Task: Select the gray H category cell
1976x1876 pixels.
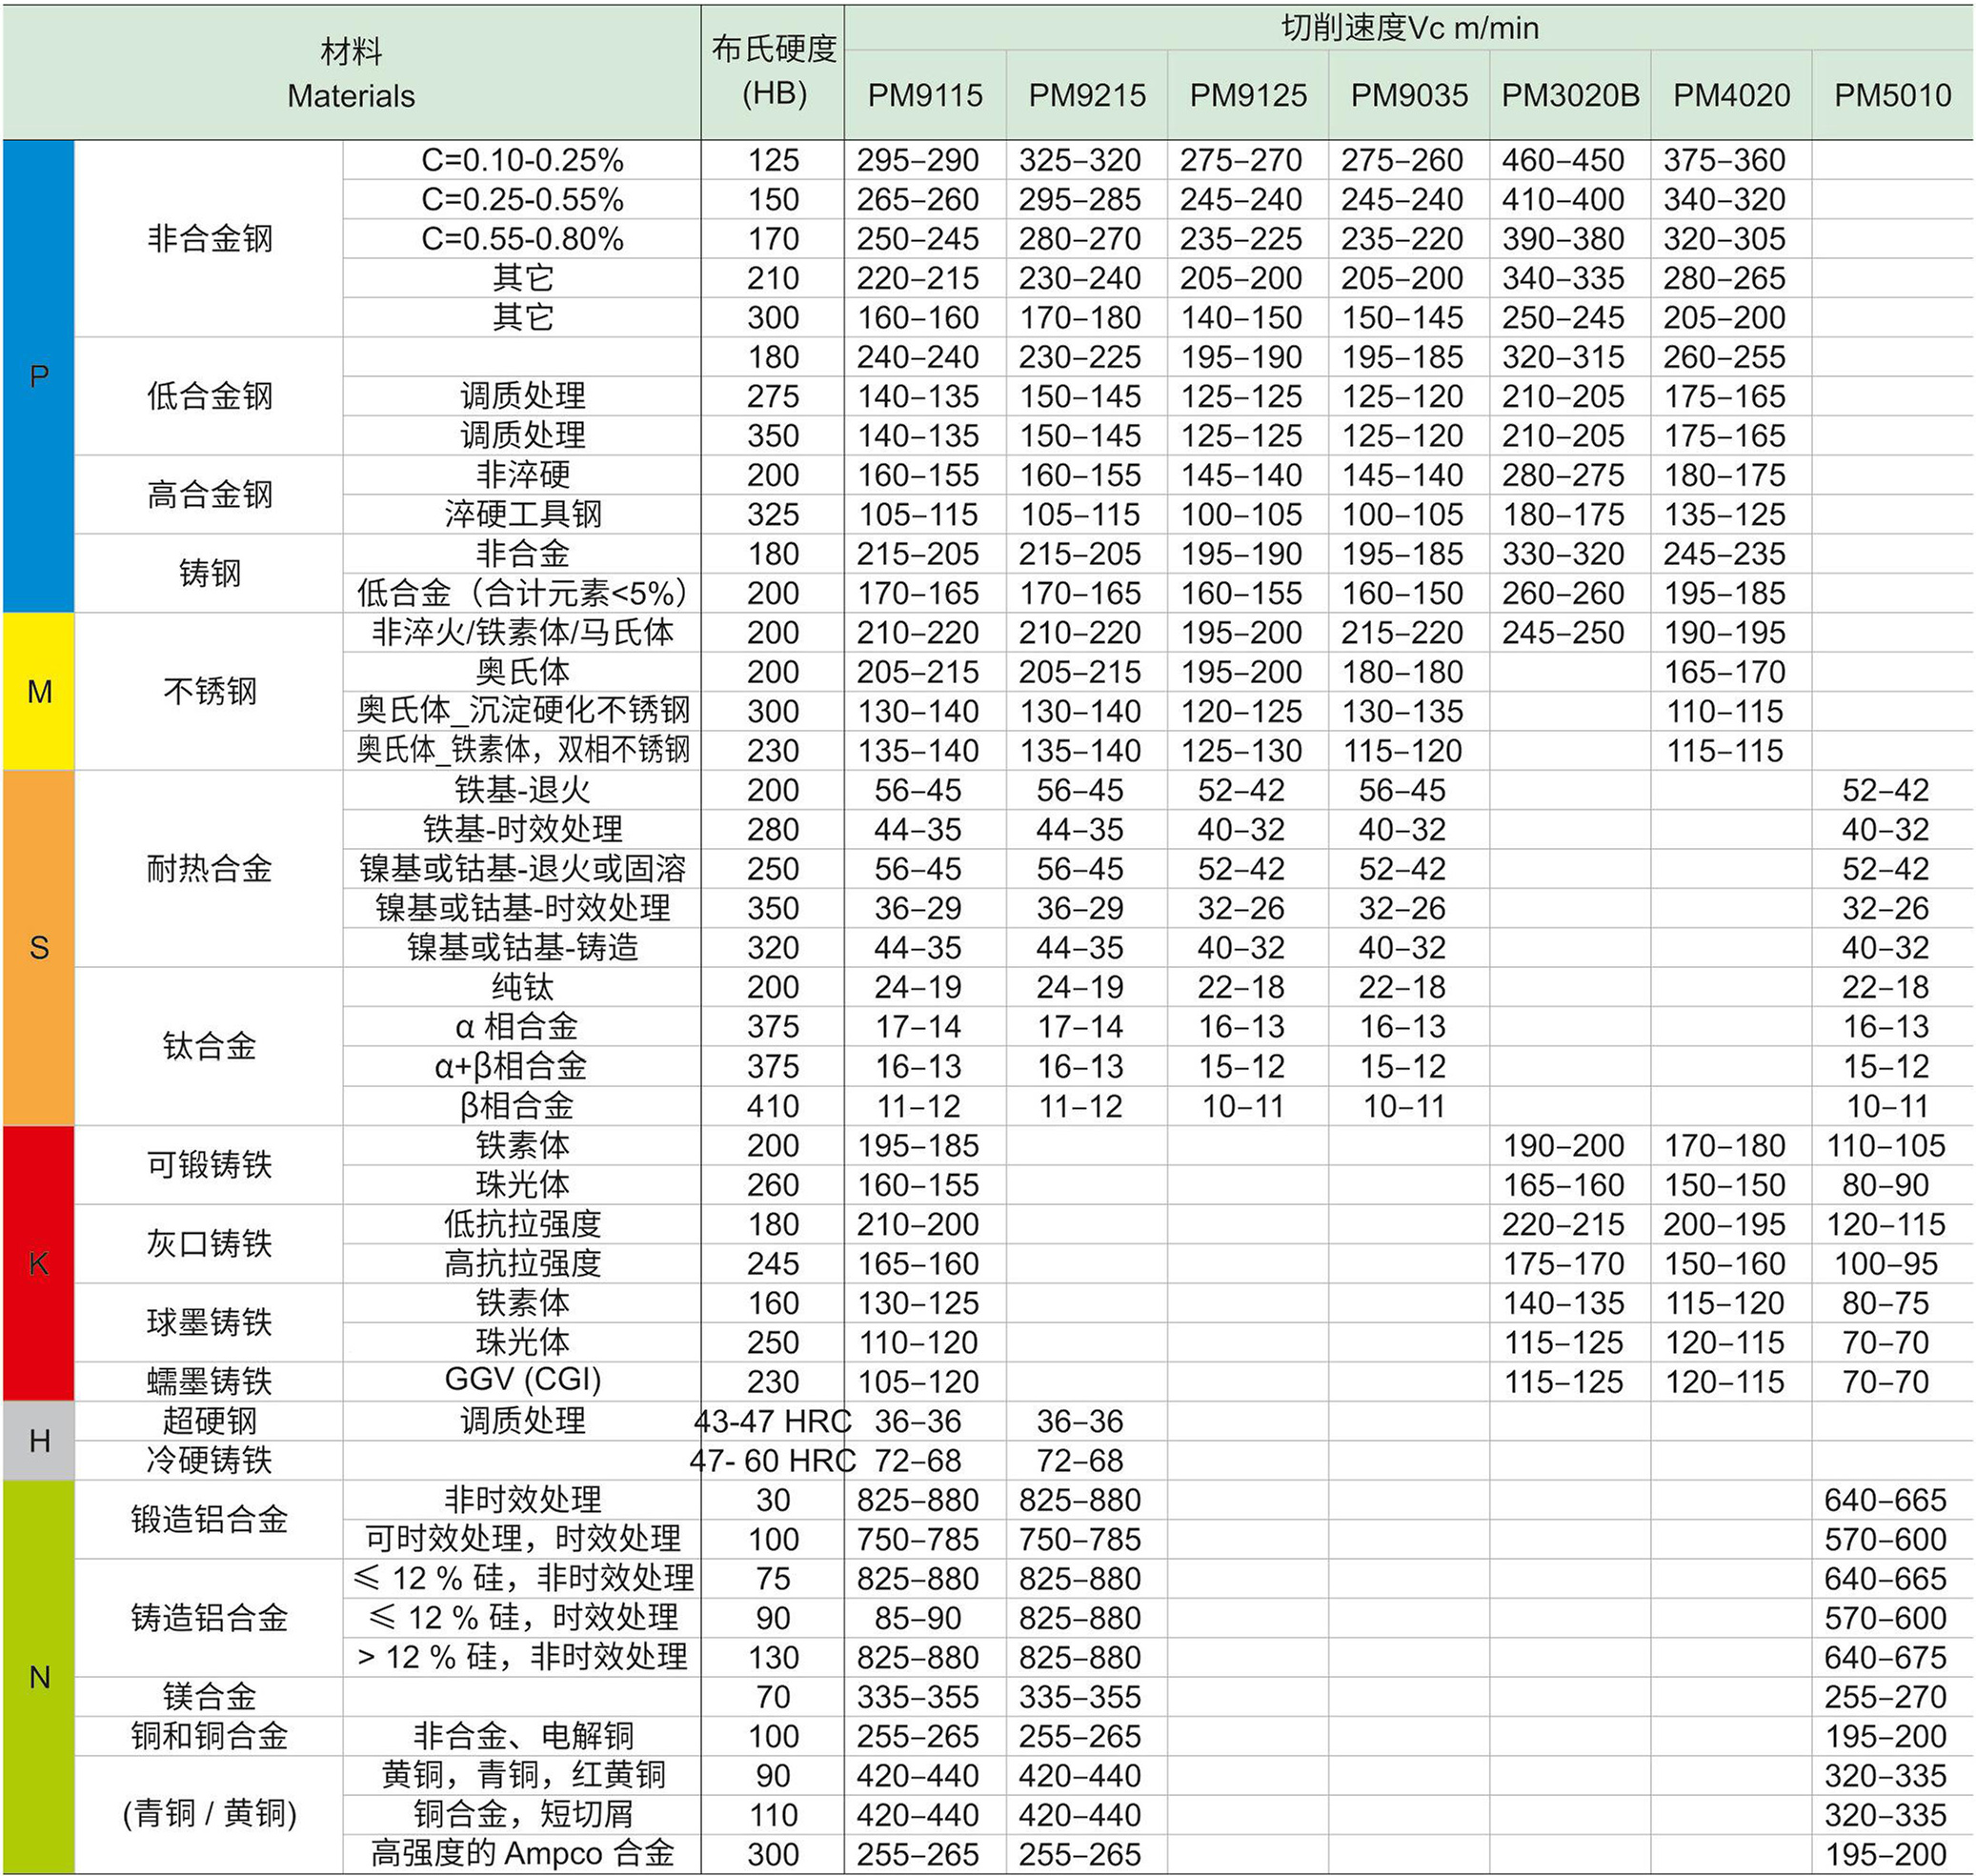Action: click(x=38, y=1440)
